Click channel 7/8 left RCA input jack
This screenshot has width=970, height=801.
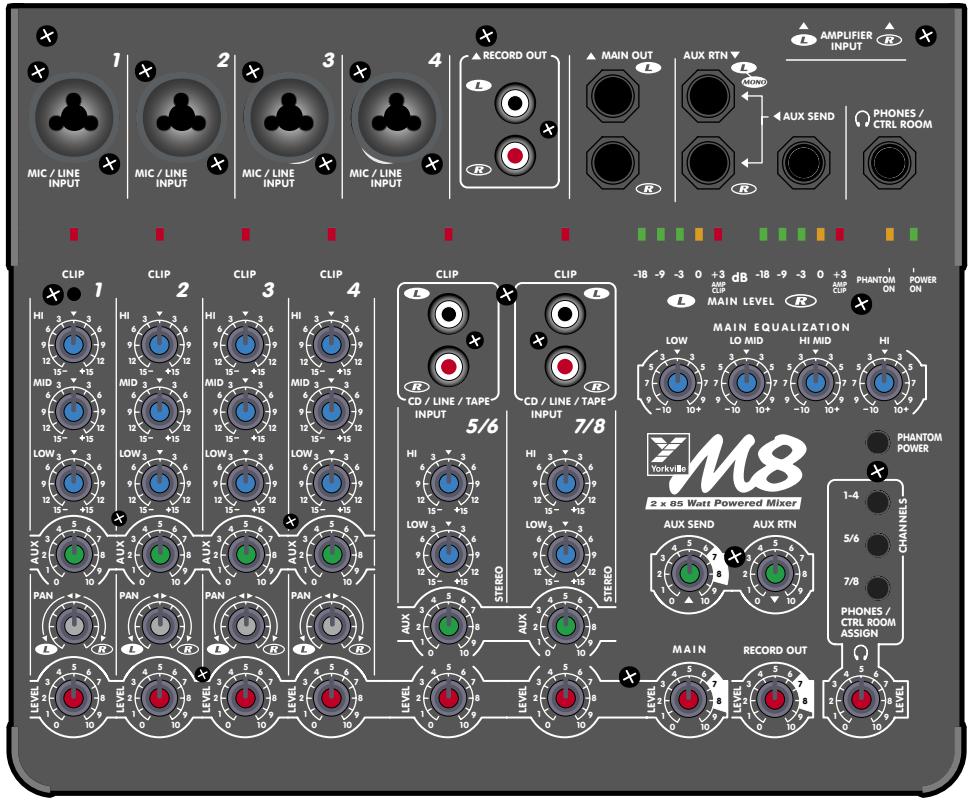pos(564,314)
